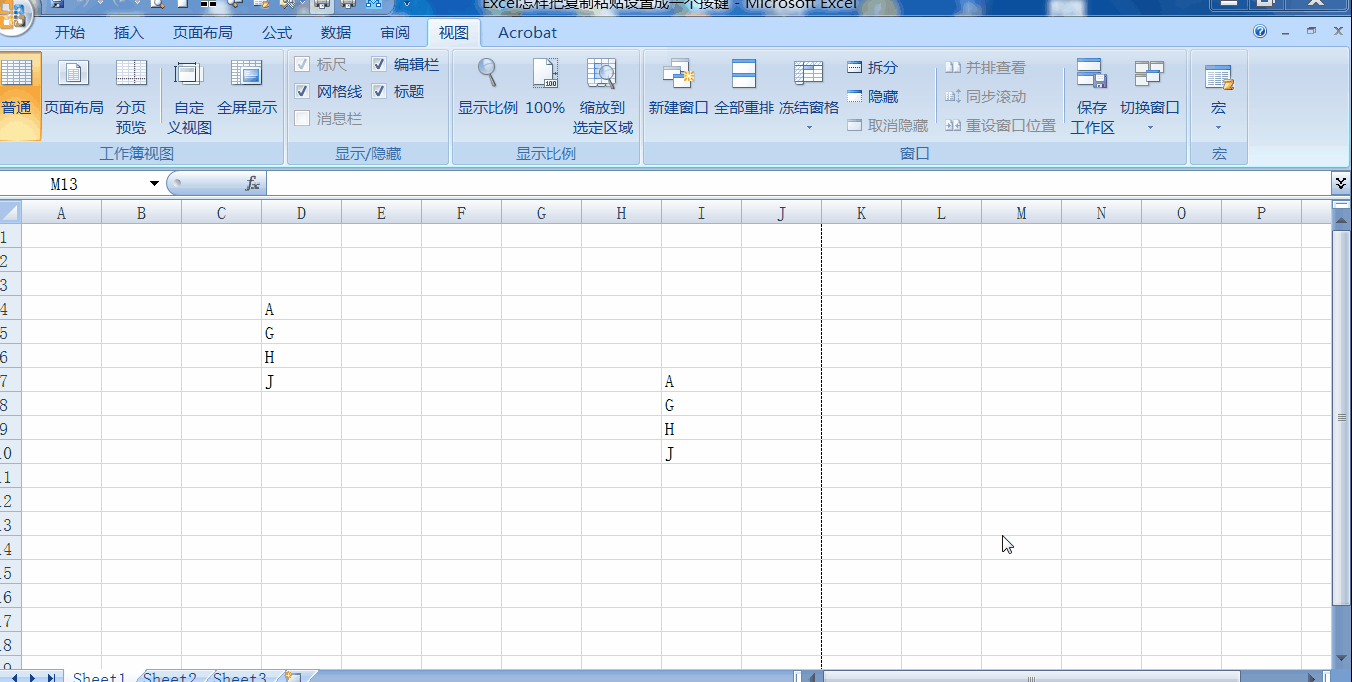
Task: Expand the formula bar with chevron
Action: pyautogui.click(x=1341, y=183)
